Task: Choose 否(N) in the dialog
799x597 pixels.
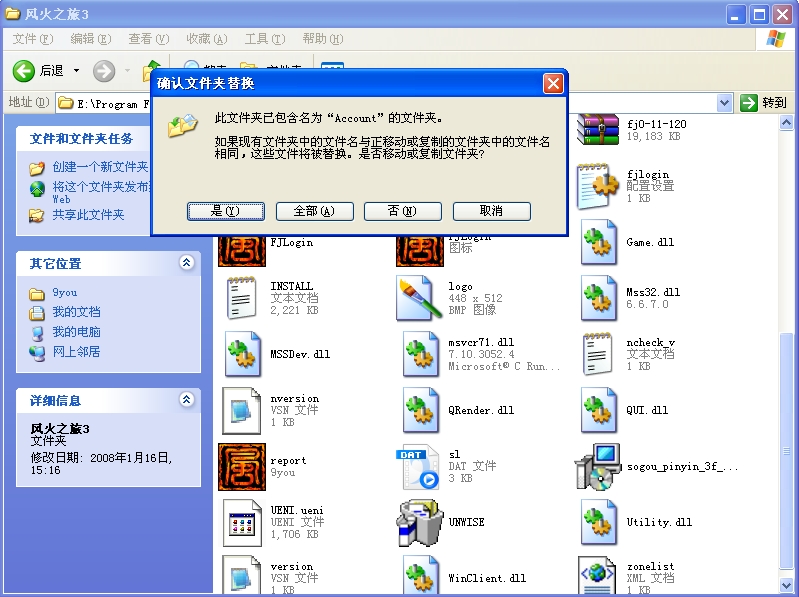Action: [x=403, y=211]
